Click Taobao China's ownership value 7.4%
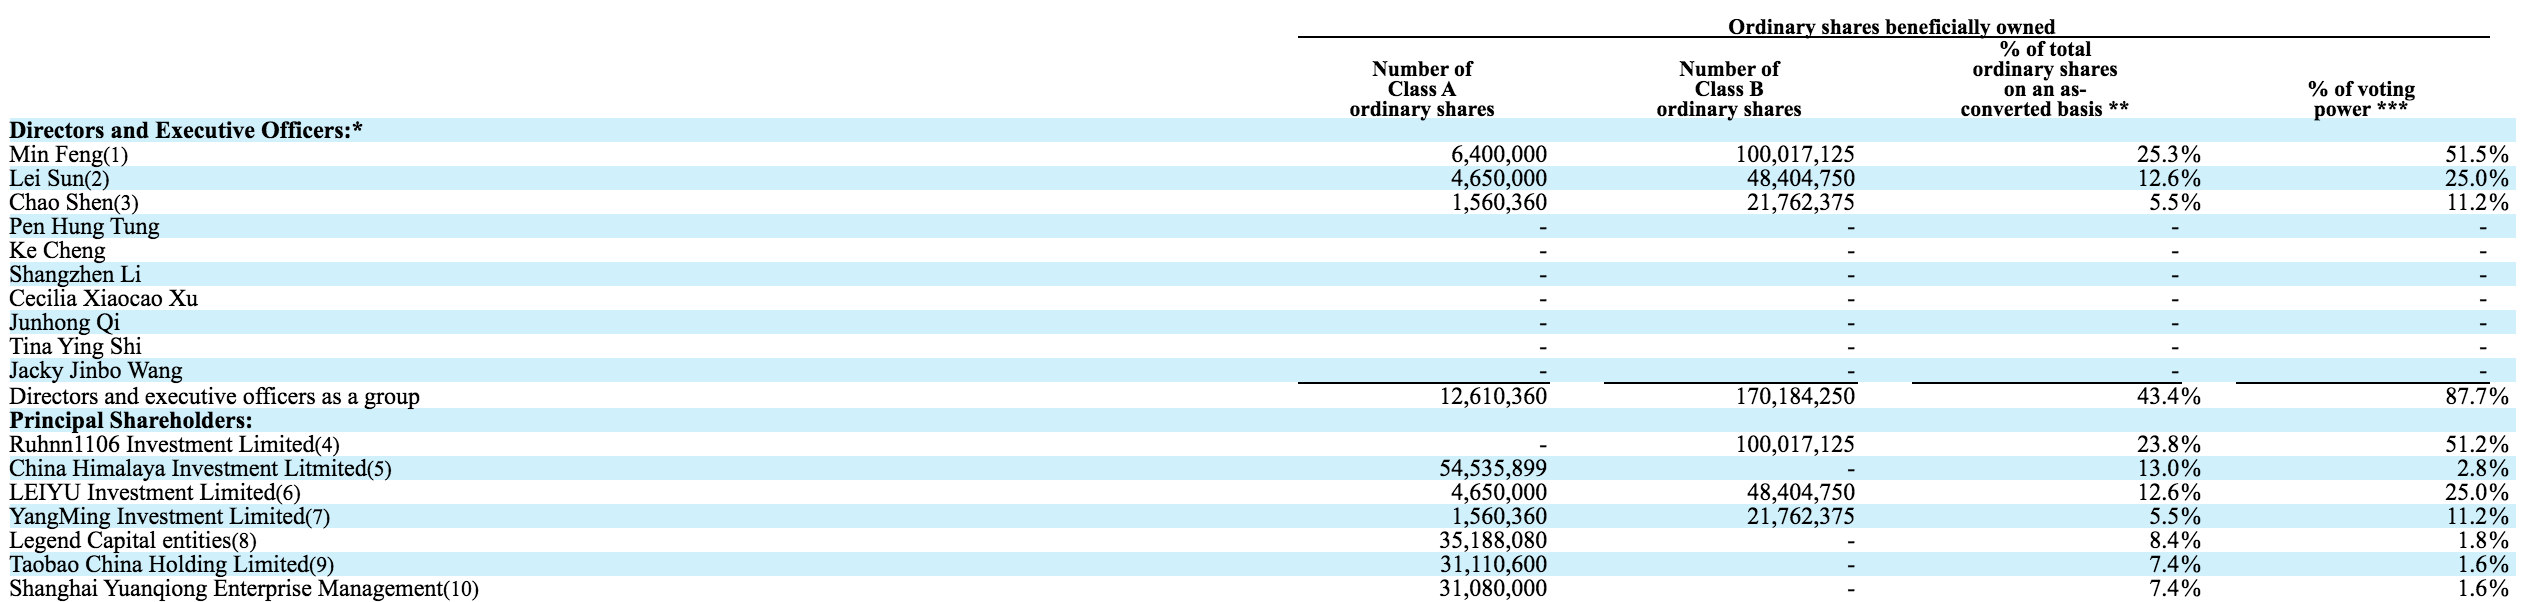 click(x=2176, y=565)
